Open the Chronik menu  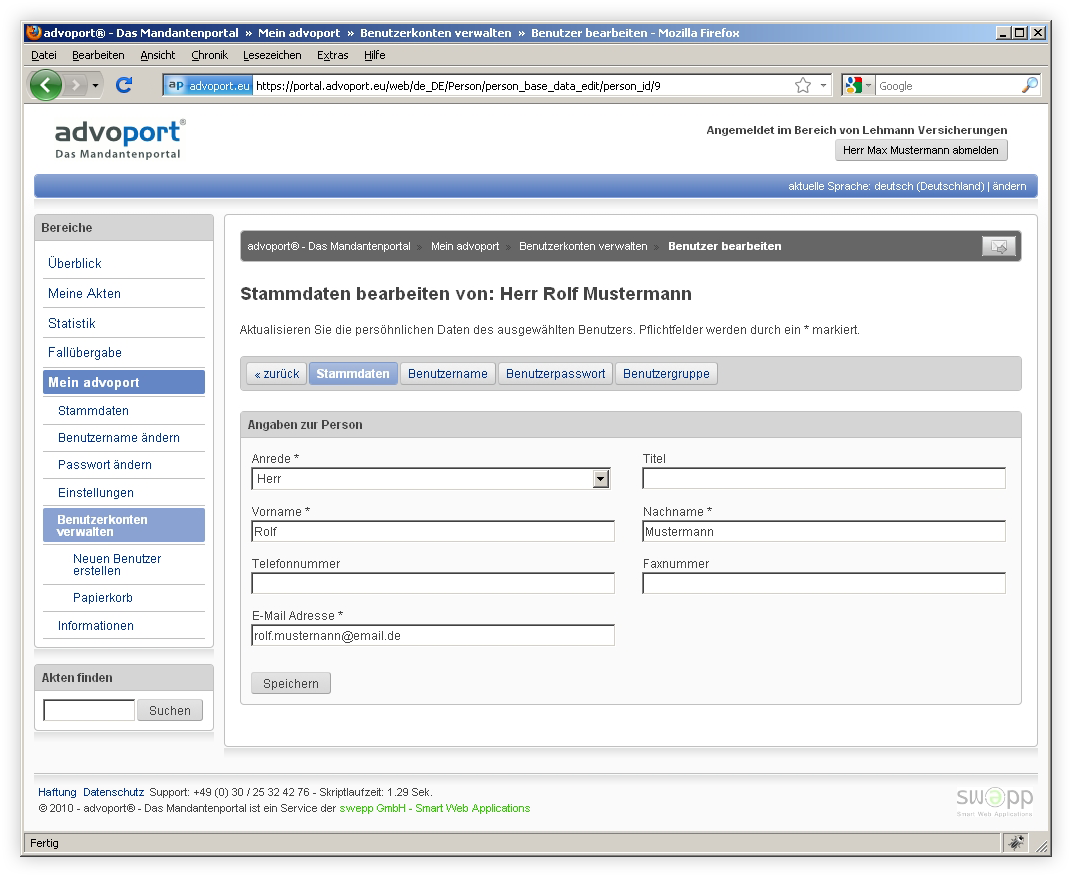209,55
